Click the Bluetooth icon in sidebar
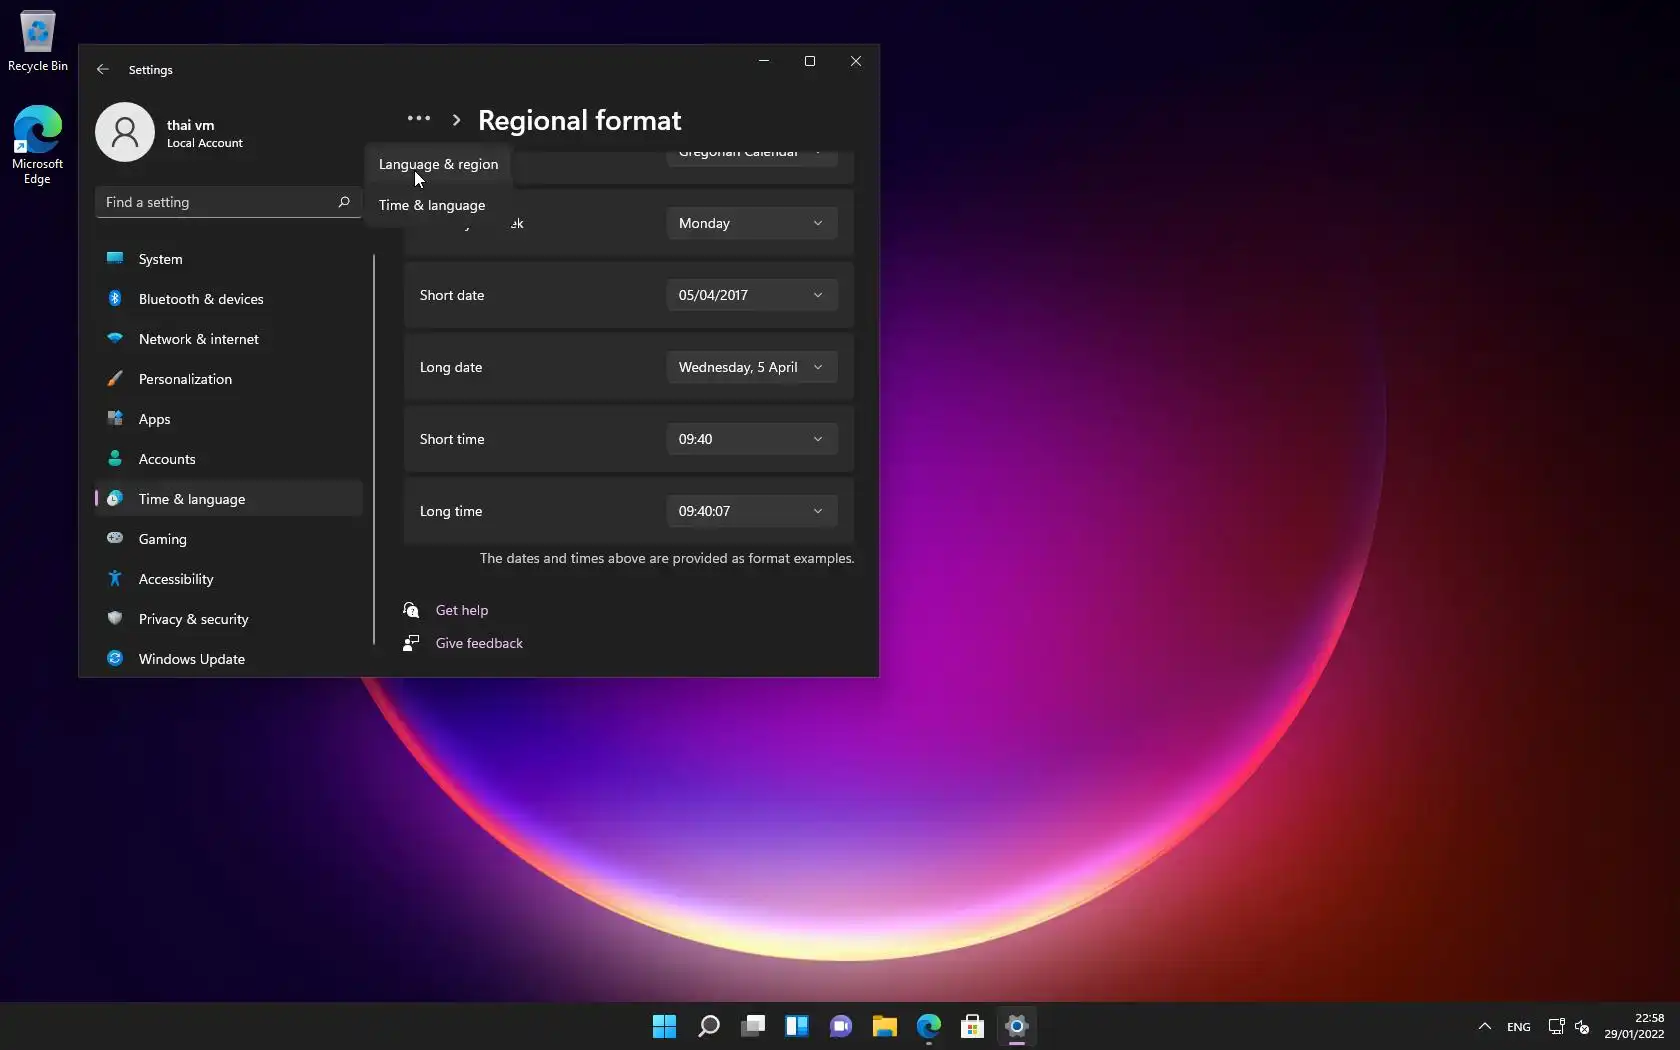Image resolution: width=1680 pixels, height=1050 pixels. click(115, 298)
